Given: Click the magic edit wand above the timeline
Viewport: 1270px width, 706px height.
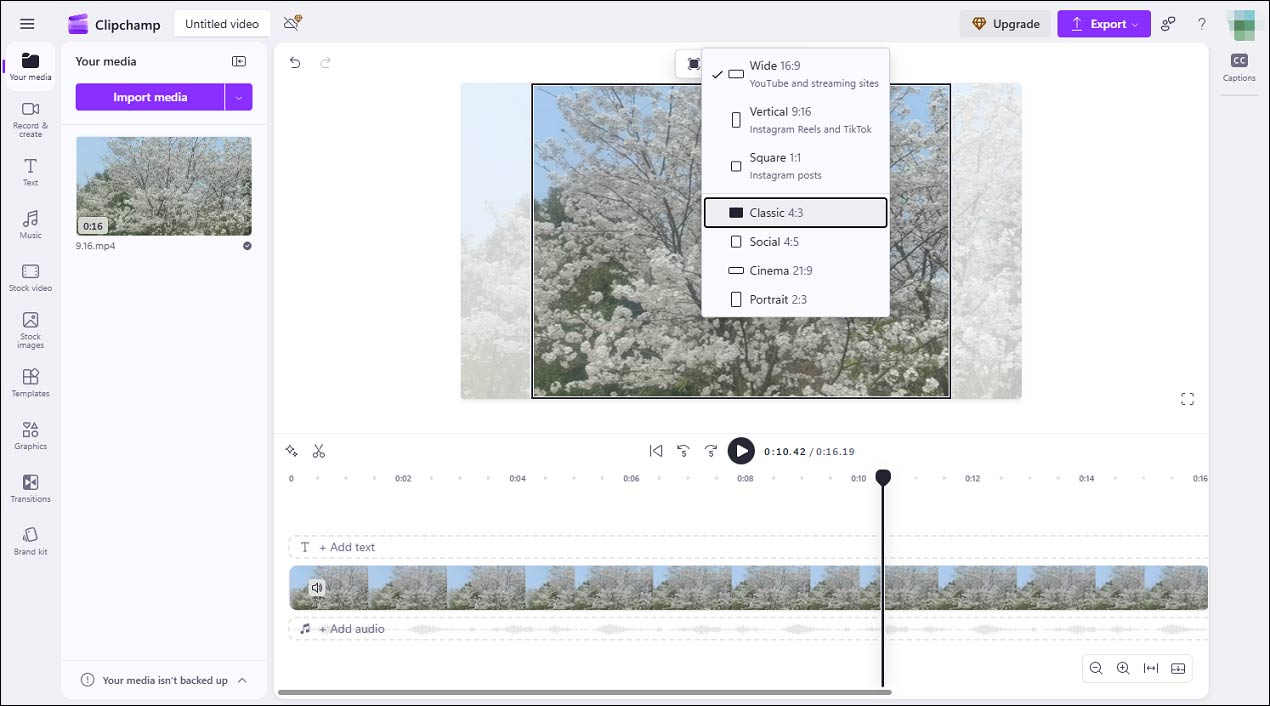Looking at the screenshot, I should click(x=291, y=451).
